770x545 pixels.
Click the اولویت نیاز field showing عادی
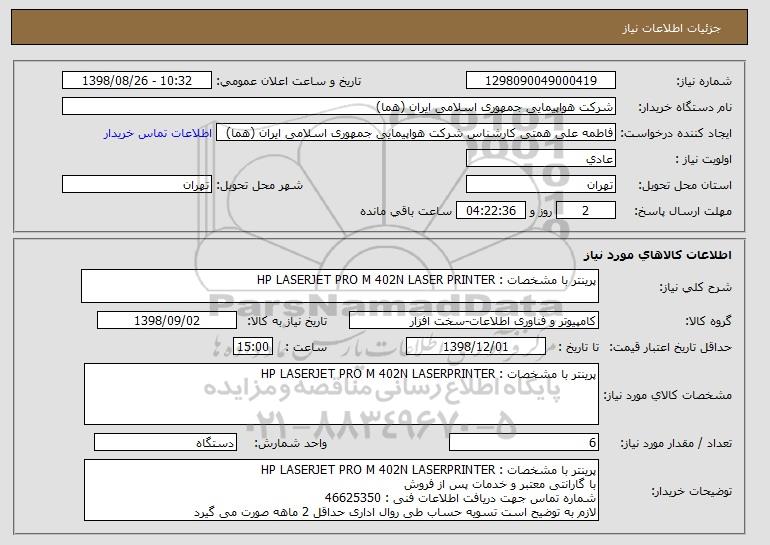point(541,159)
